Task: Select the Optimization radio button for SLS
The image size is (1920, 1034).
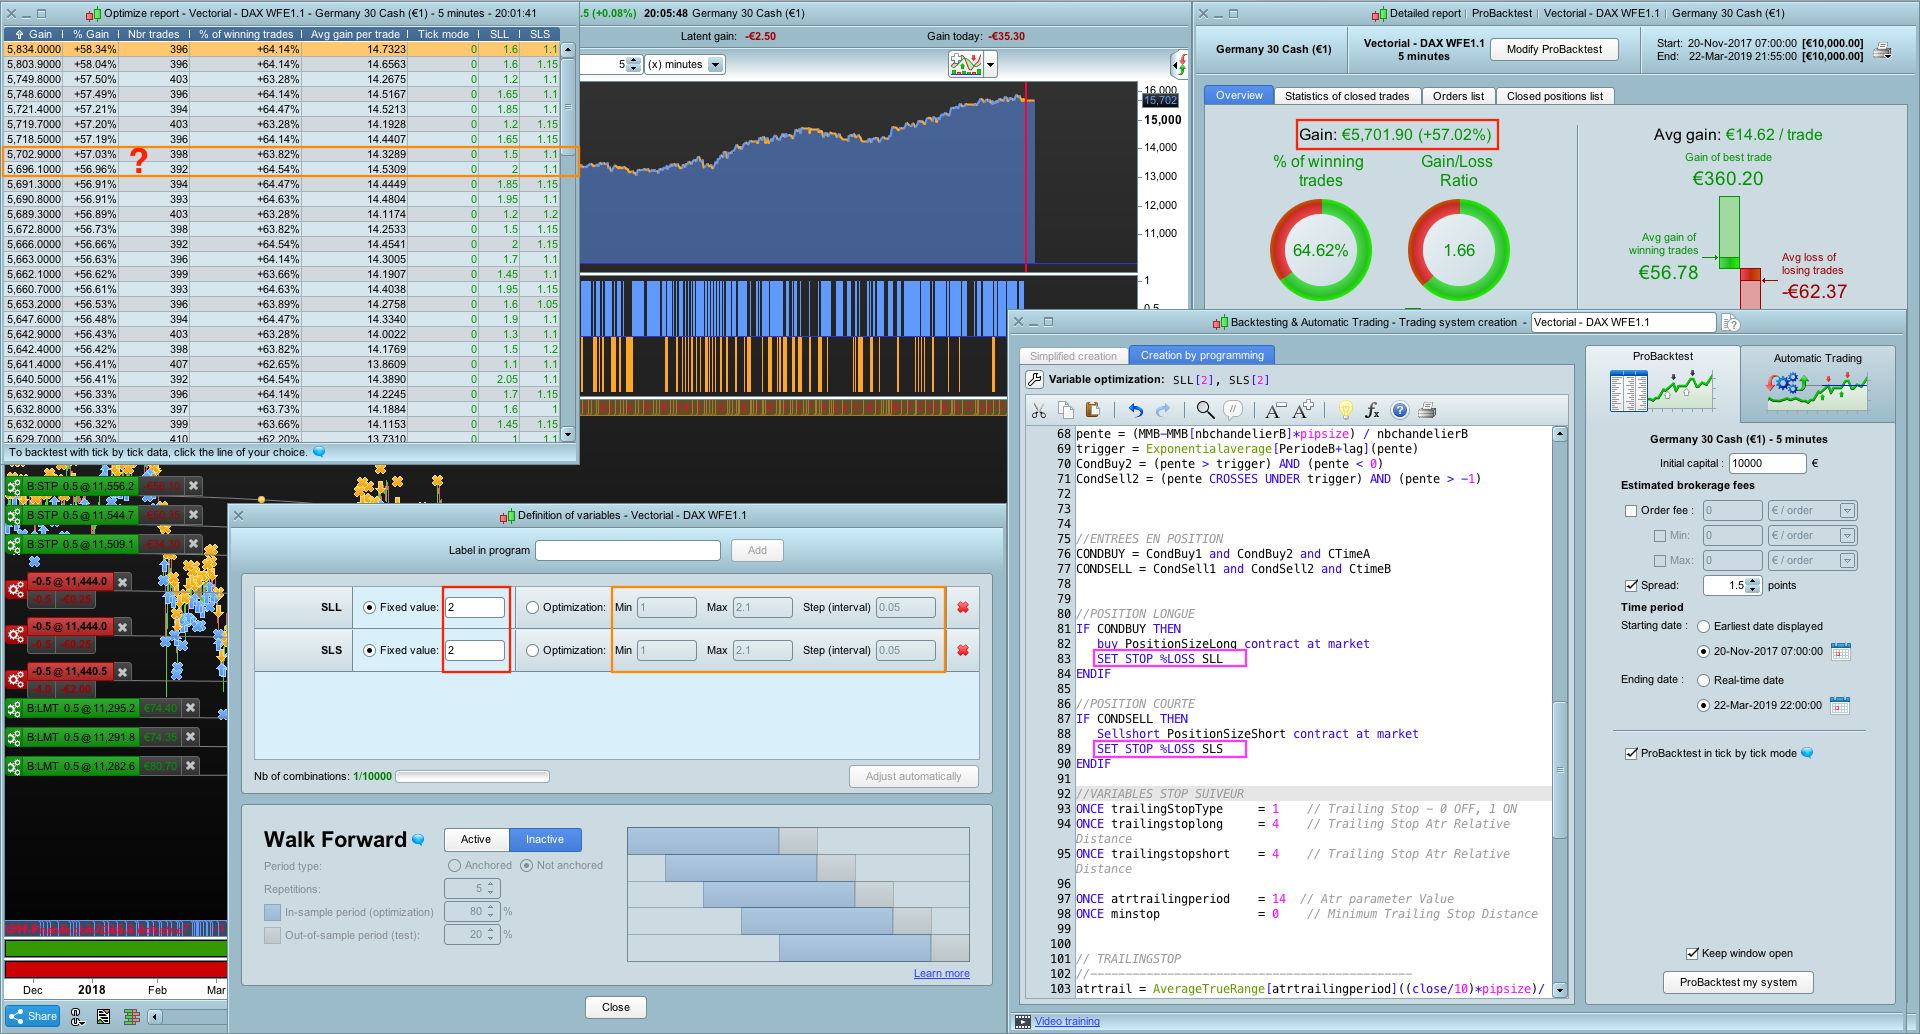Action: [x=532, y=650]
